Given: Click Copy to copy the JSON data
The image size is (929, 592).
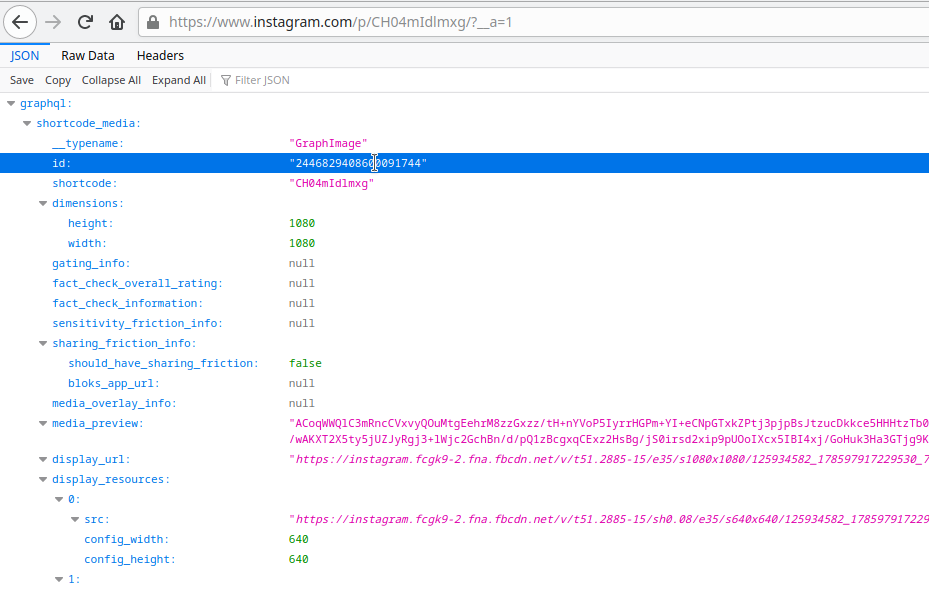Looking at the screenshot, I should tap(57, 80).
